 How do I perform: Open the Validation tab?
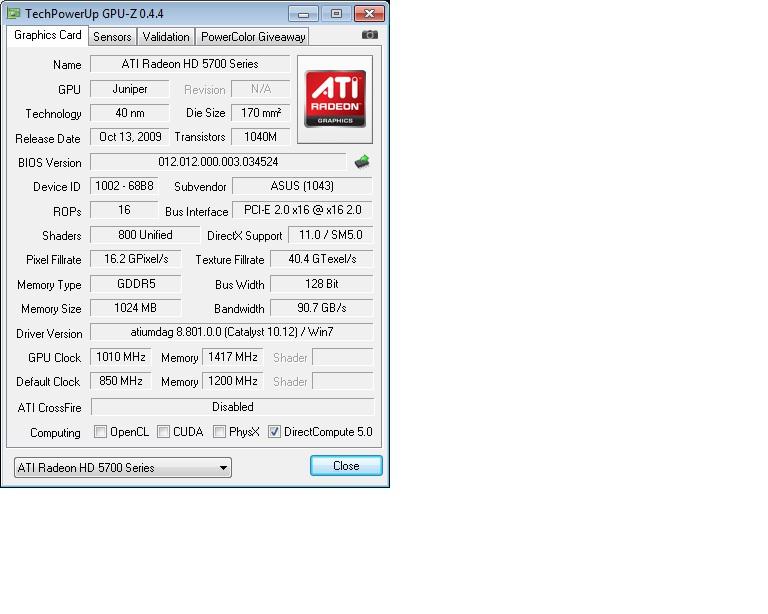[166, 37]
